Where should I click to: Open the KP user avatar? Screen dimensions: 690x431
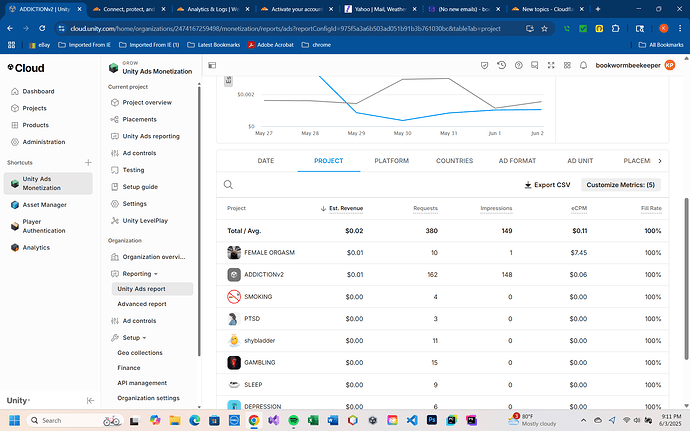coord(669,65)
